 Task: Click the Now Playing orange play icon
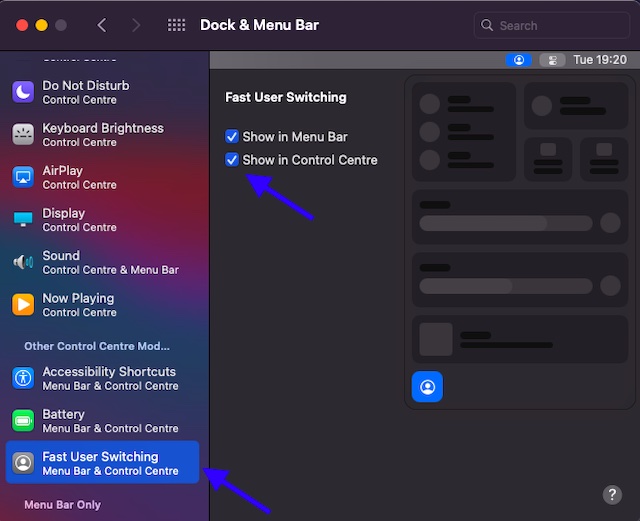tap(23, 304)
